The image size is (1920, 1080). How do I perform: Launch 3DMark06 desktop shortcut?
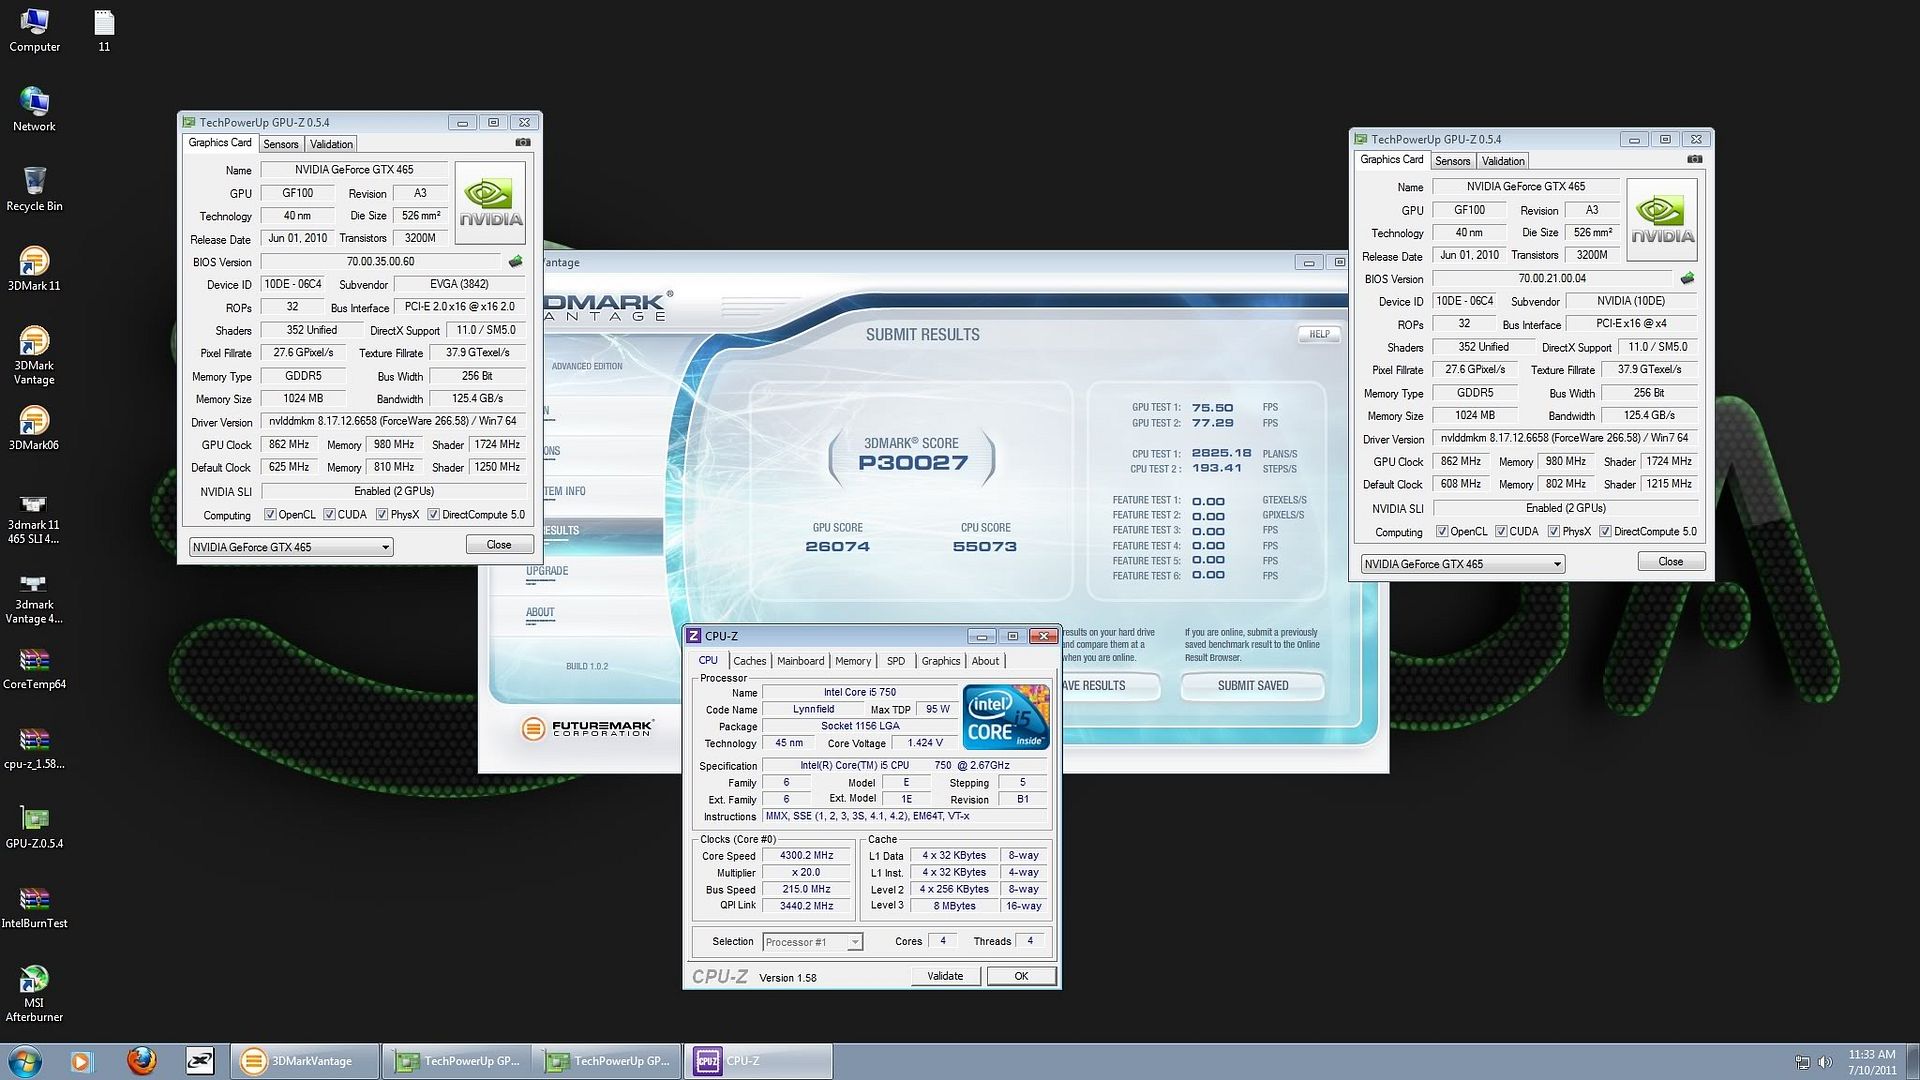point(34,429)
